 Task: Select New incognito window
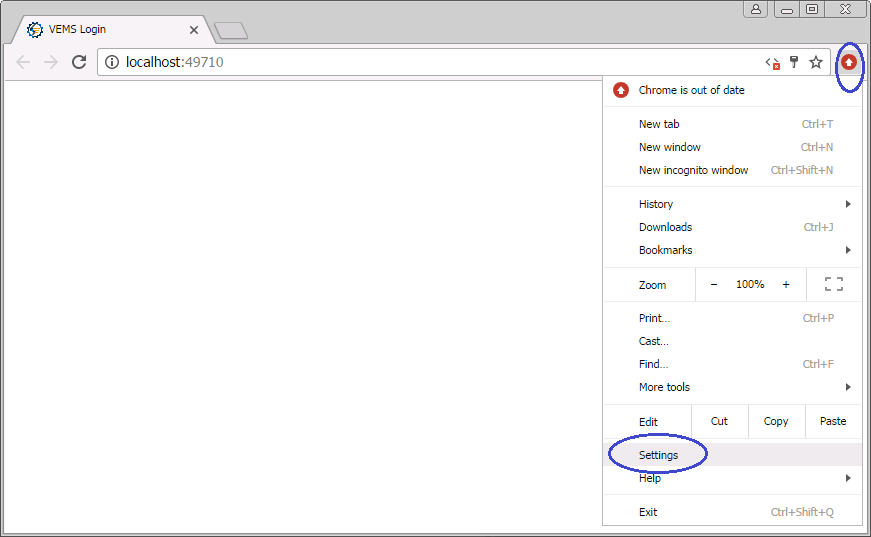pyautogui.click(x=693, y=170)
